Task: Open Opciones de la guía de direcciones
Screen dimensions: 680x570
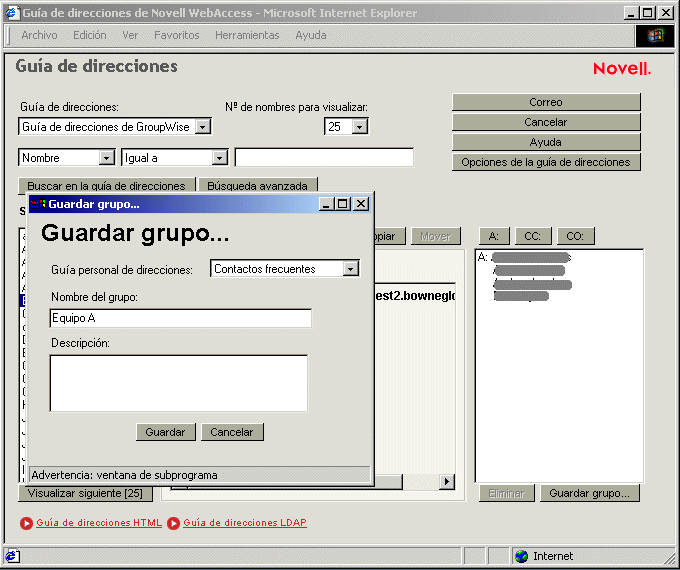Action: click(546, 162)
